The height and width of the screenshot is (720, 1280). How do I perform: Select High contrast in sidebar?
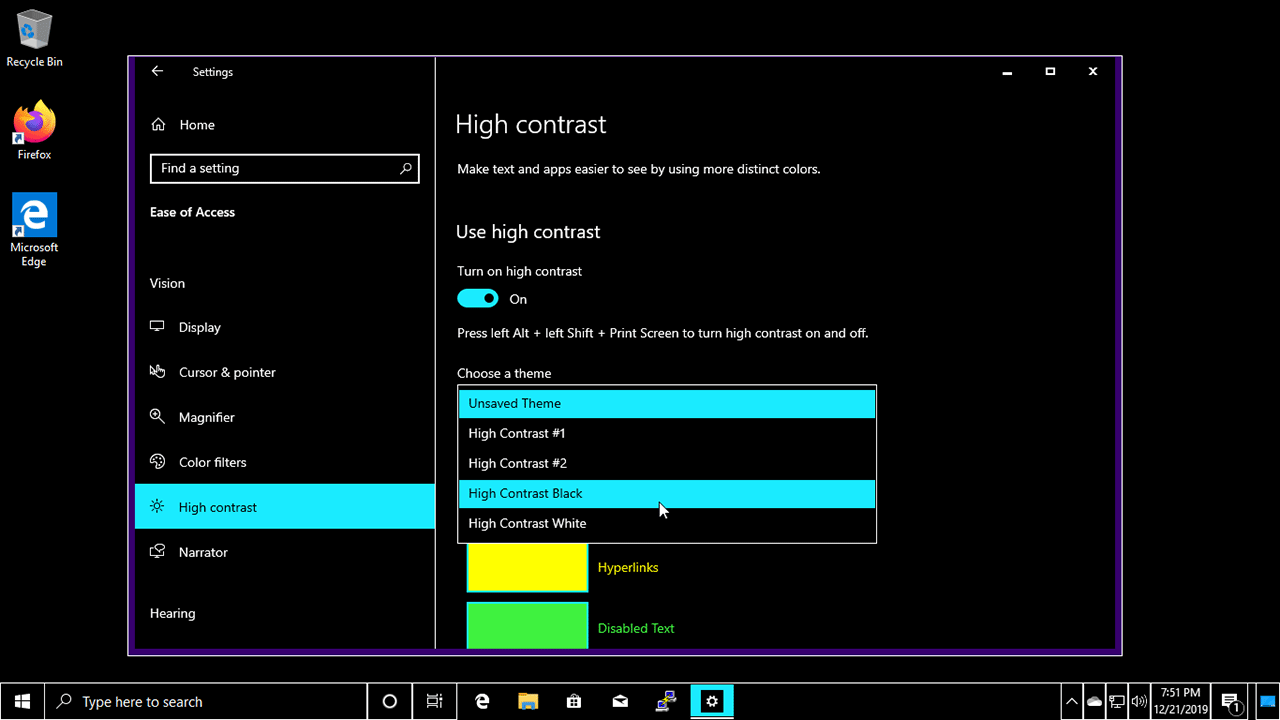[x=285, y=507]
